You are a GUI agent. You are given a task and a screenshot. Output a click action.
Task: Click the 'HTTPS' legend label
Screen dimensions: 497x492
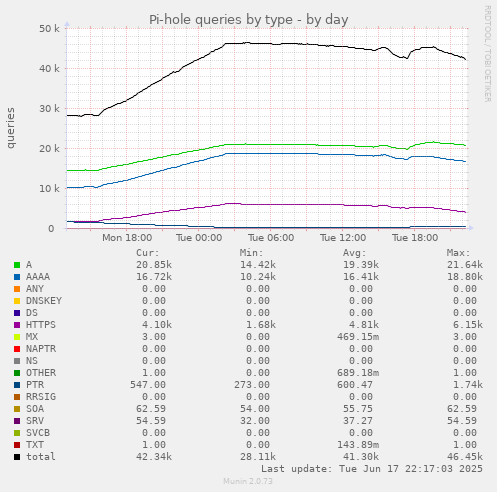pyautogui.click(x=41, y=325)
